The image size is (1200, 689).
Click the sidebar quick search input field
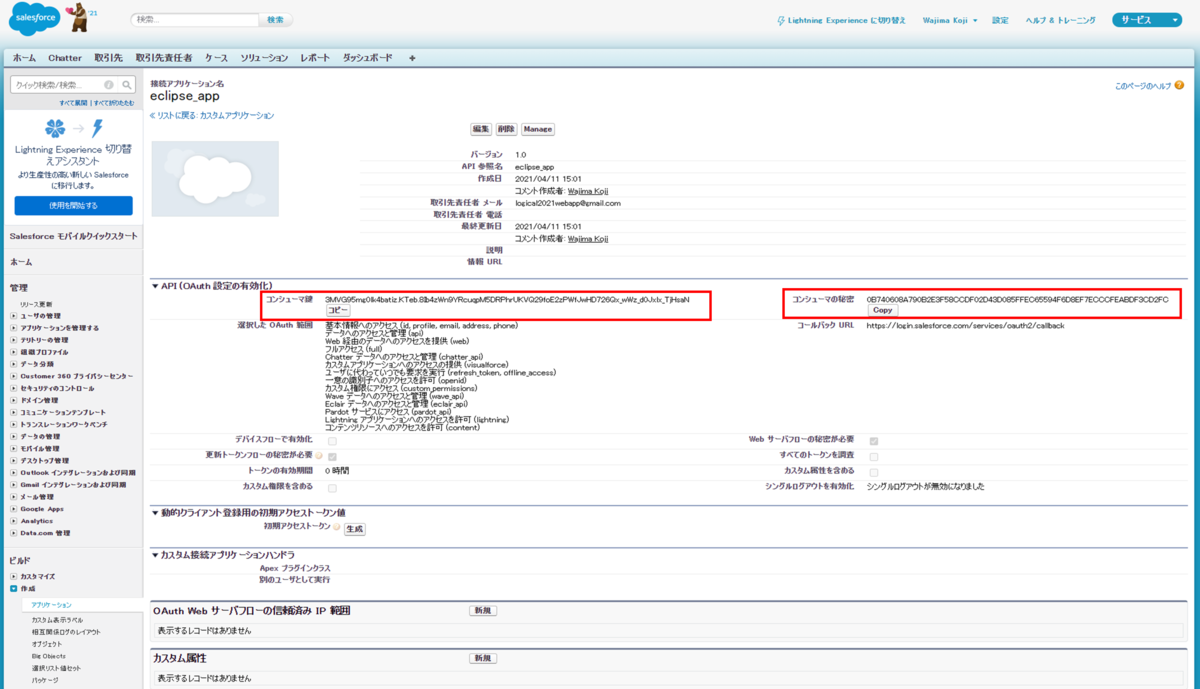(56, 85)
